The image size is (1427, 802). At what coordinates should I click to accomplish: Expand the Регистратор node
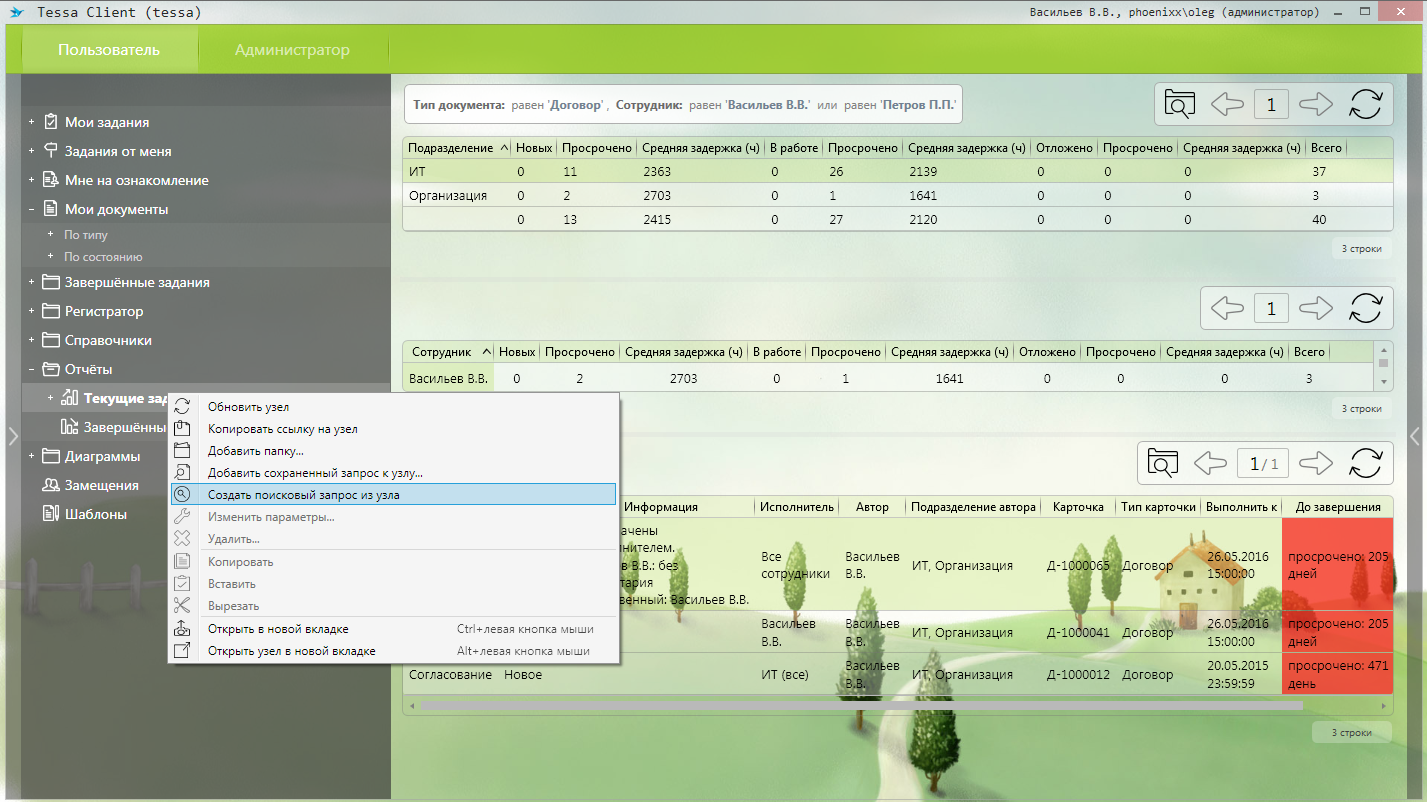point(32,311)
